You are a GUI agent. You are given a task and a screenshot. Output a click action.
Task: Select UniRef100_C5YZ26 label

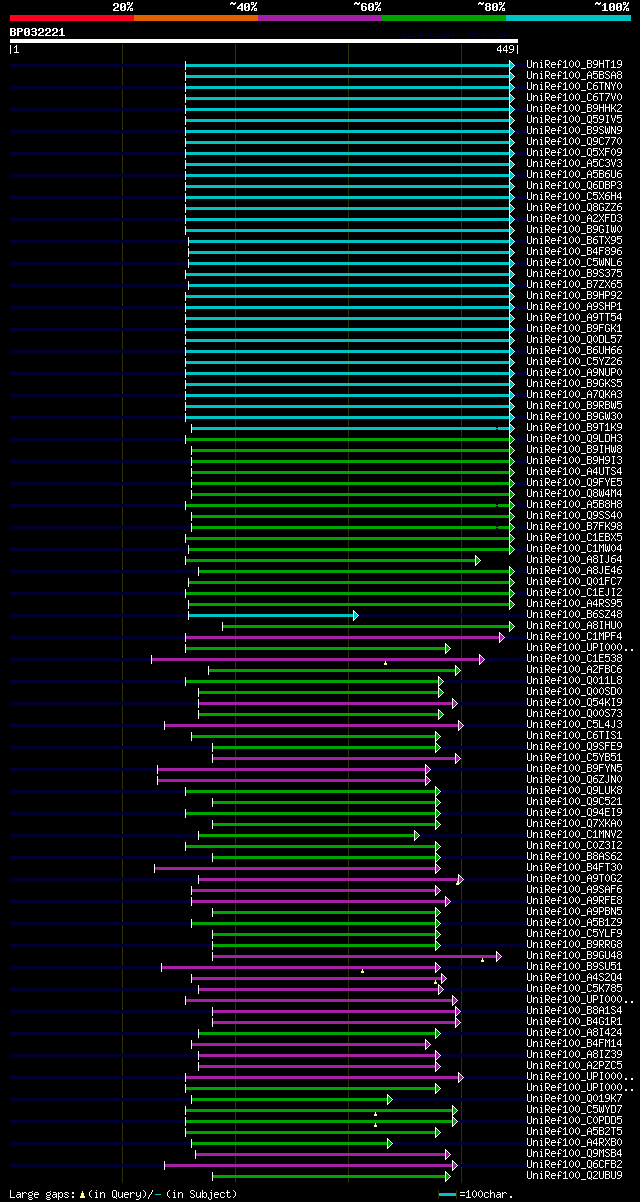coord(574,361)
